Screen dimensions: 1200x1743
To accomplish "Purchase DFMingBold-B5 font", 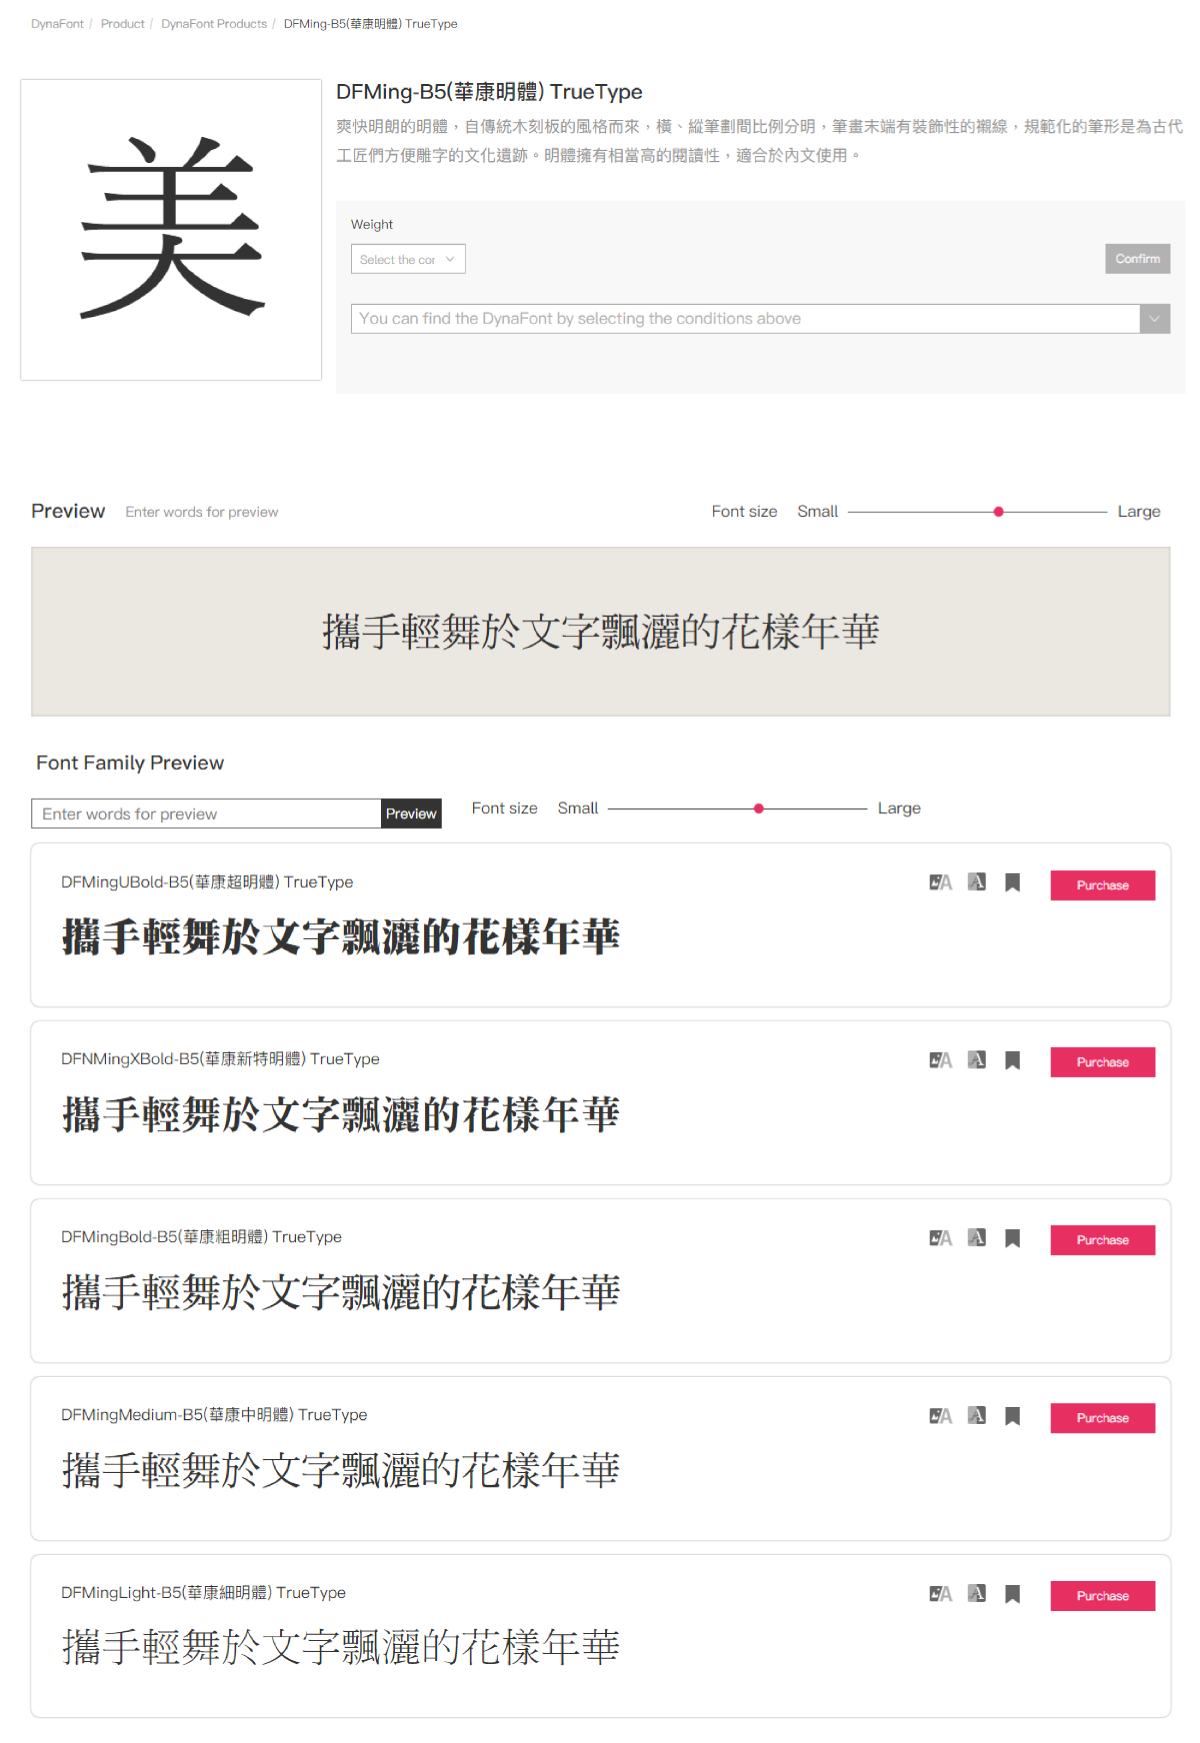I will click(x=1103, y=1240).
